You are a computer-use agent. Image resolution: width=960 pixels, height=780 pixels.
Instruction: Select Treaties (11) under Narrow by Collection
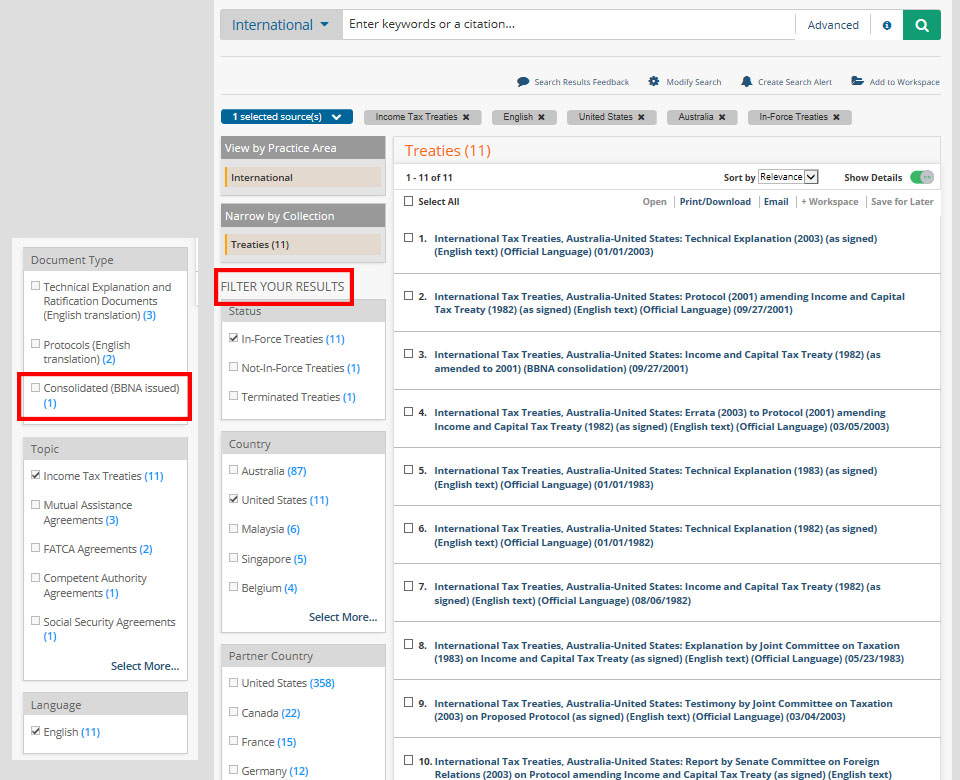click(x=303, y=244)
